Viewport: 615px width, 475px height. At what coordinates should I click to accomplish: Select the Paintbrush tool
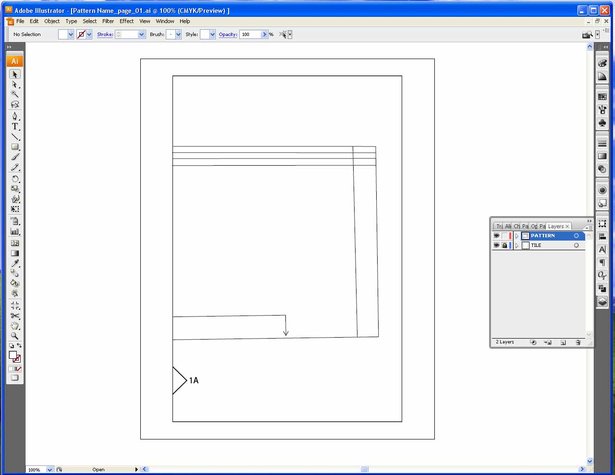15,157
